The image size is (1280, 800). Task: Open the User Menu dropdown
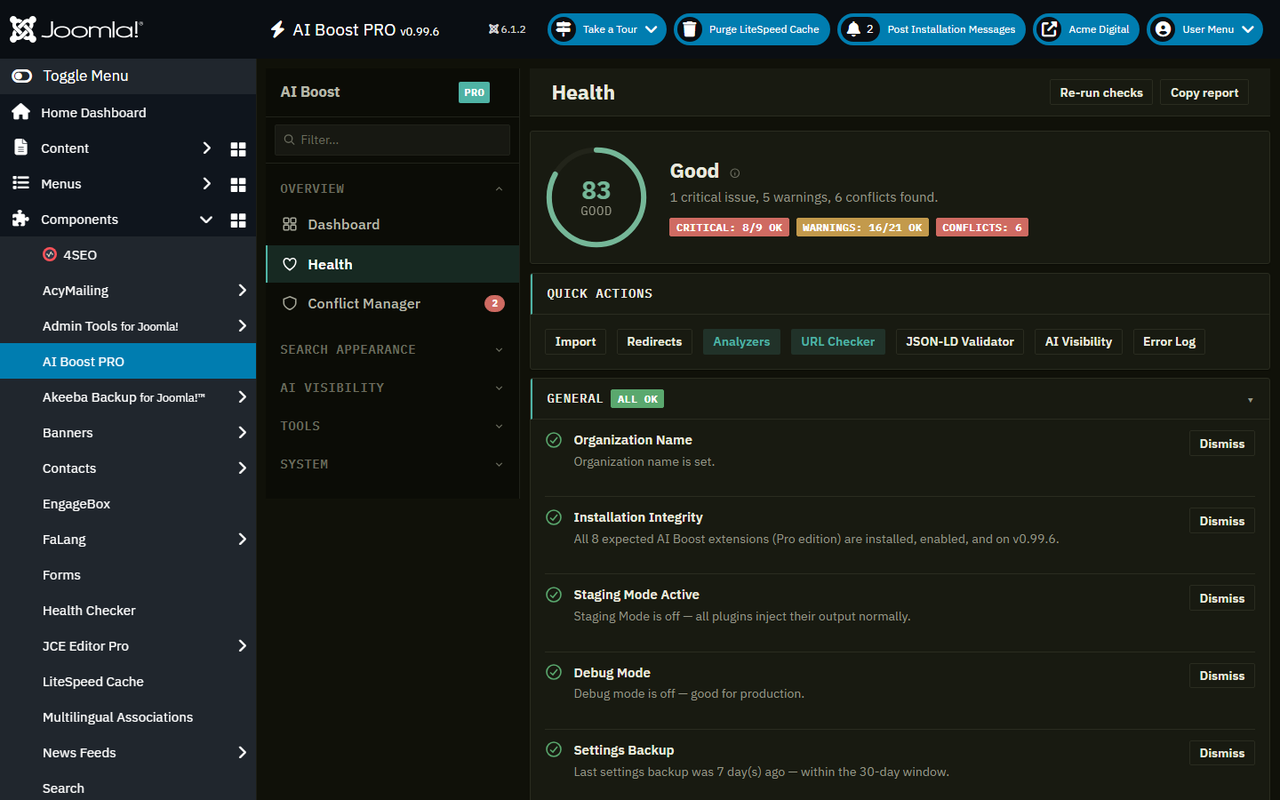point(1204,30)
